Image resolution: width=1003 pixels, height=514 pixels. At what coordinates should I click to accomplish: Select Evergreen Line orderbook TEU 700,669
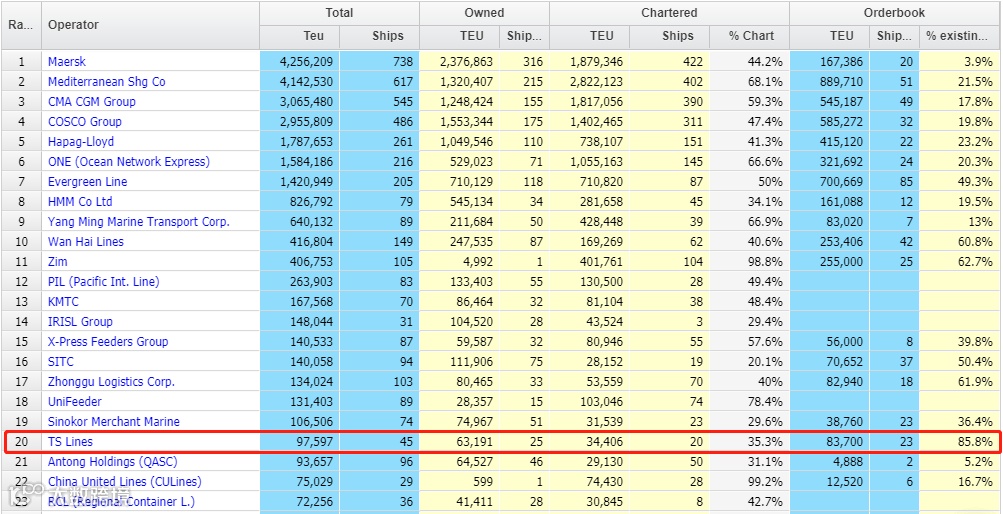830,182
